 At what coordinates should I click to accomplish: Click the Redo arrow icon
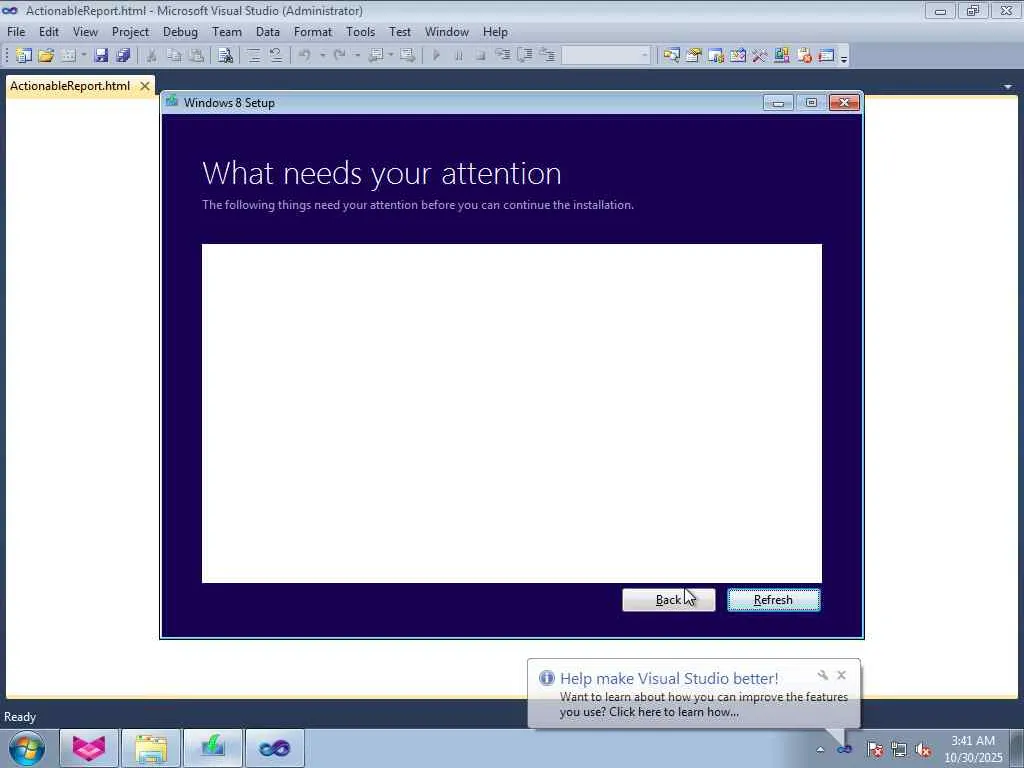[x=340, y=56]
